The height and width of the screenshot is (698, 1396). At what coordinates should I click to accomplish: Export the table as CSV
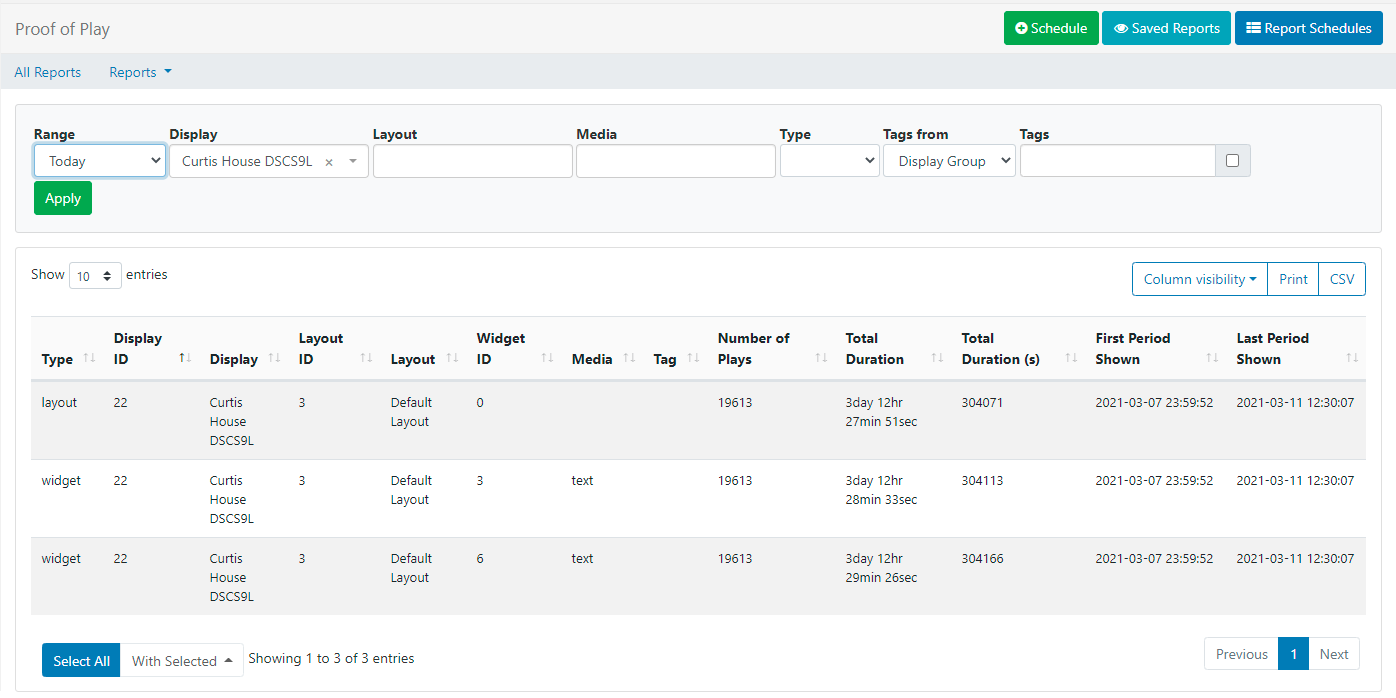(x=1342, y=279)
